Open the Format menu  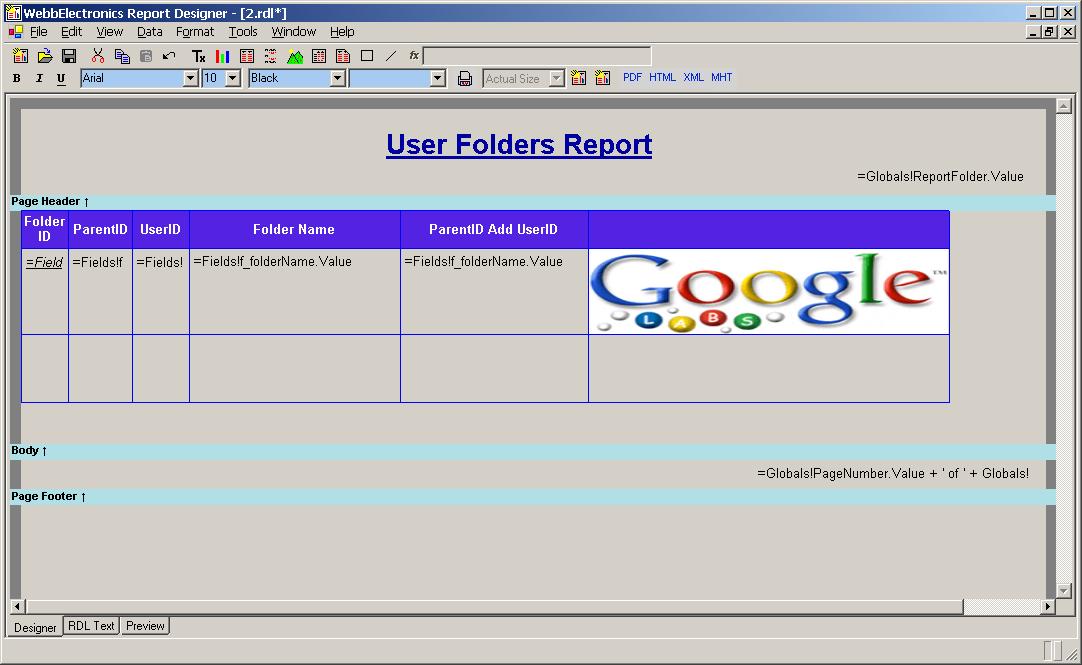pyautogui.click(x=195, y=32)
